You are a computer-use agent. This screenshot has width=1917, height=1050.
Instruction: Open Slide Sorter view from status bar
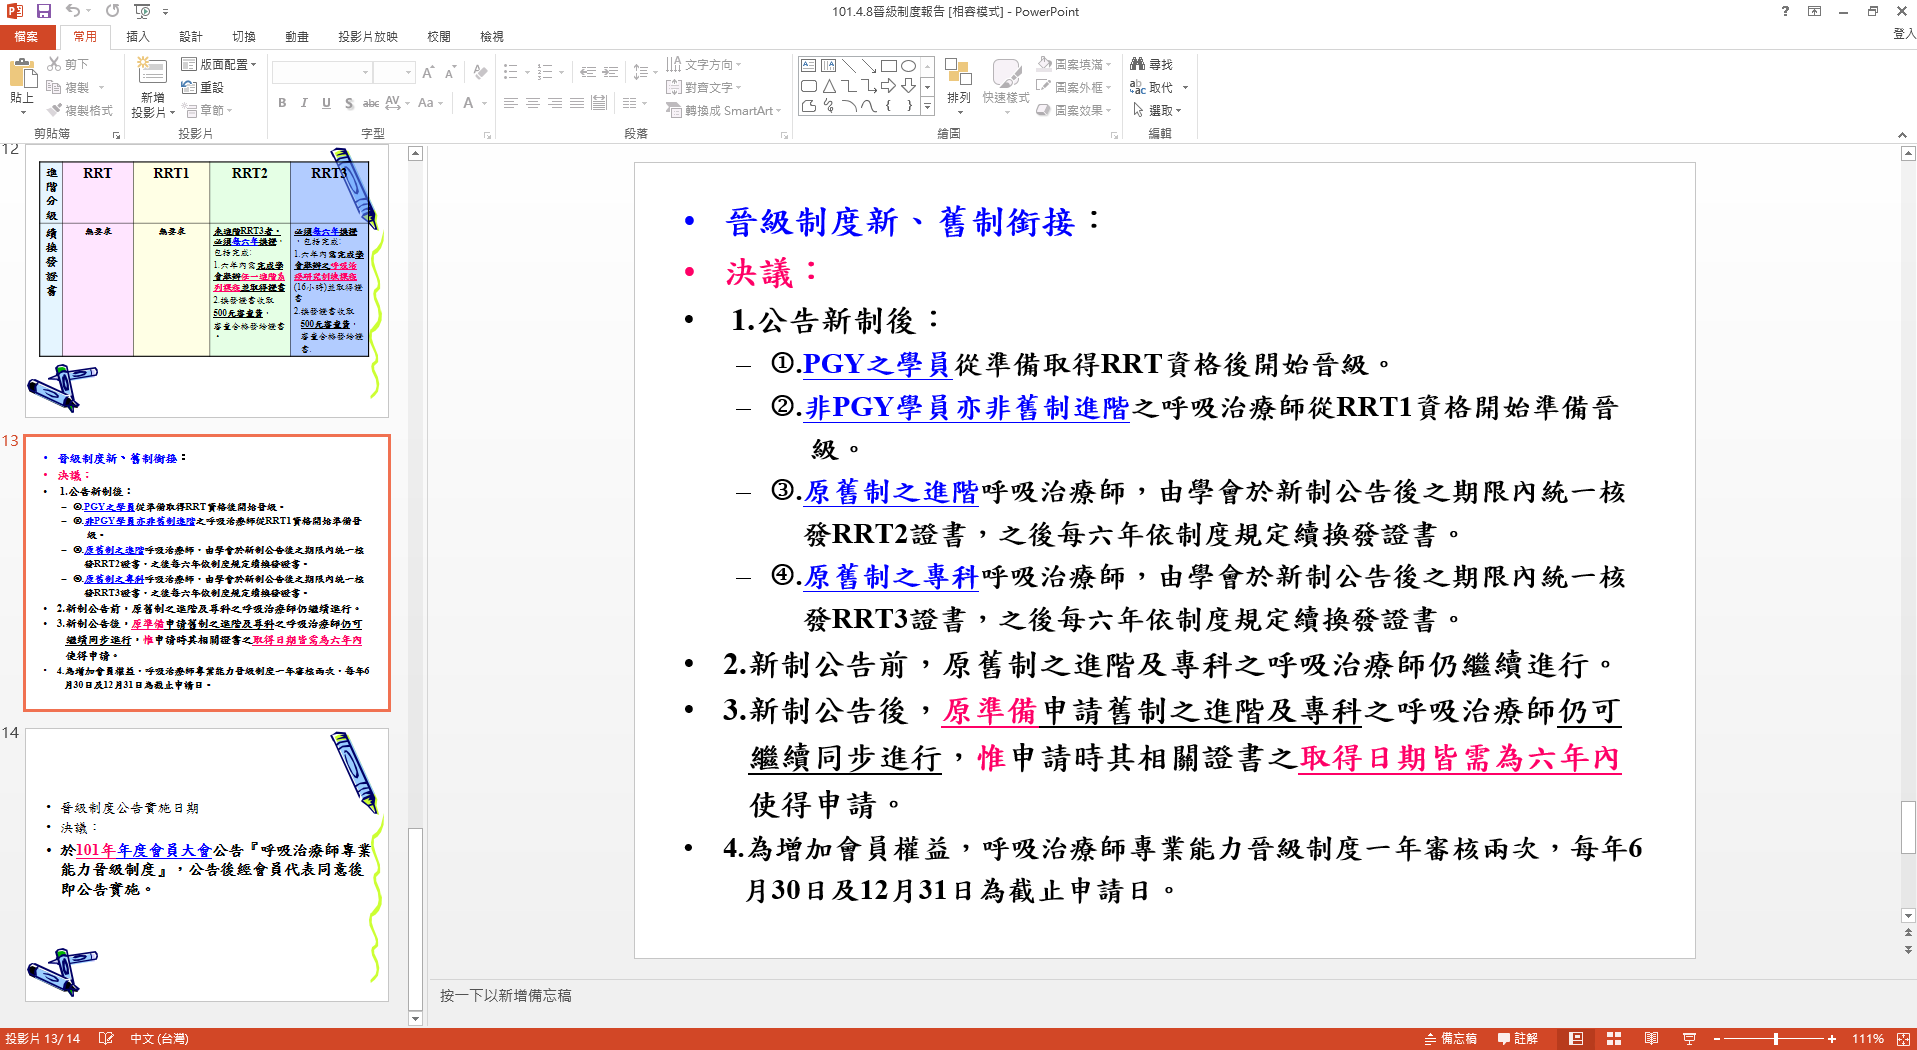coord(1613,1039)
